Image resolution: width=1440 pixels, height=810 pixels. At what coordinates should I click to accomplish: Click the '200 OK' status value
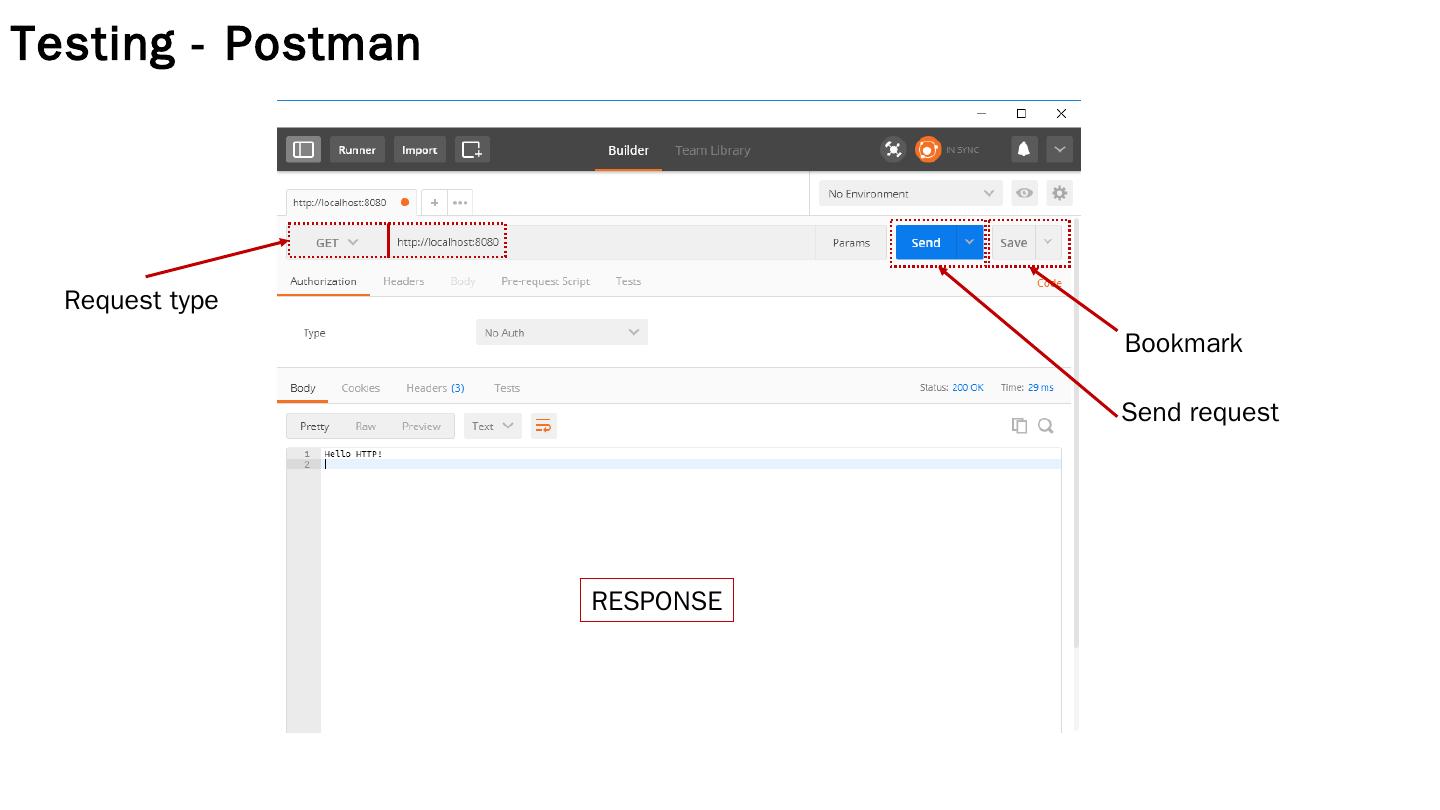click(x=968, y=387)
